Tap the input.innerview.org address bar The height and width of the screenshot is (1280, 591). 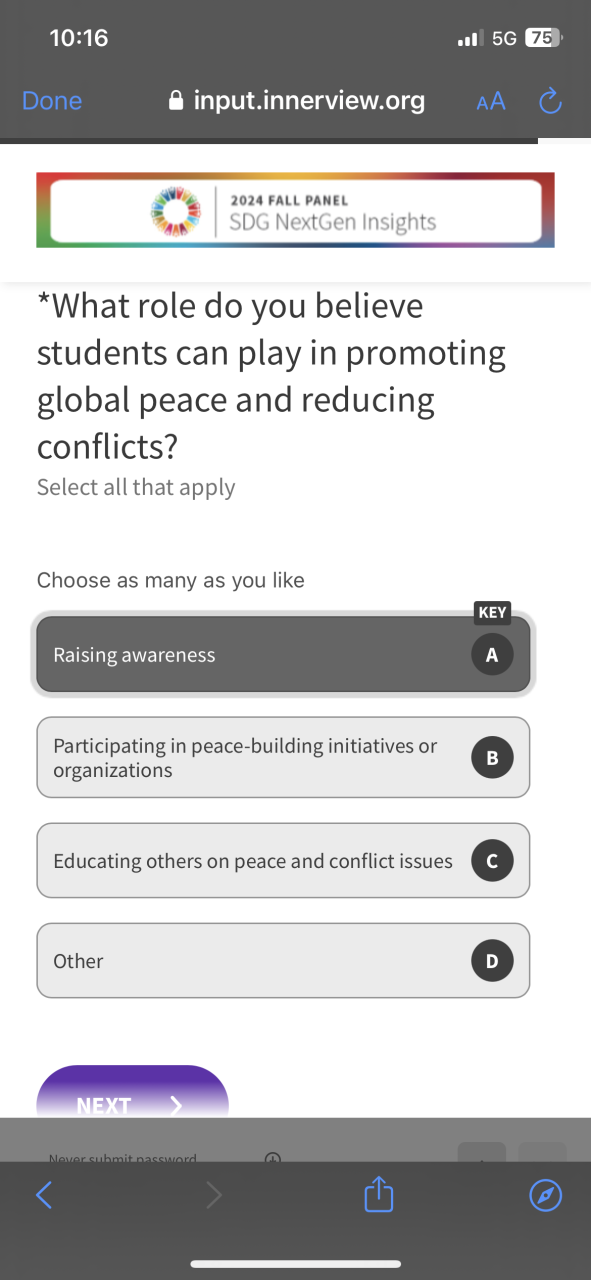pyautogui.click(x=296, y=101)
